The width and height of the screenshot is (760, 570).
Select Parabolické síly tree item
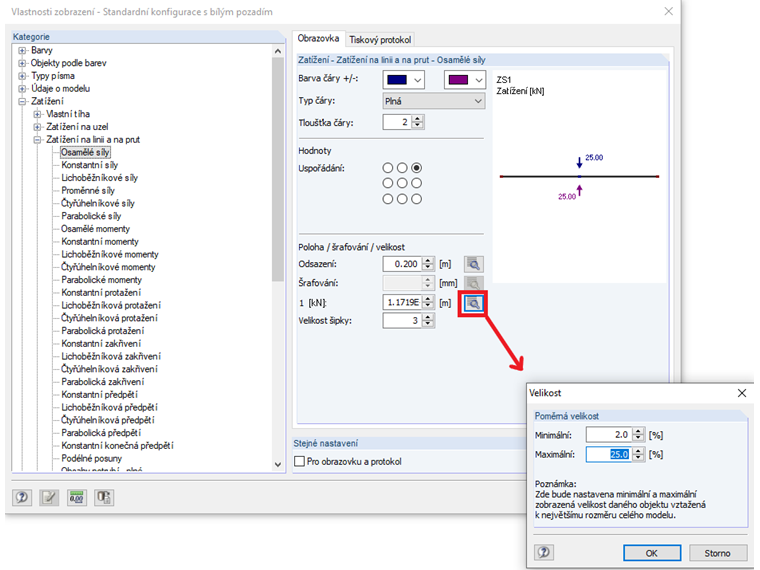pos(91,216)
